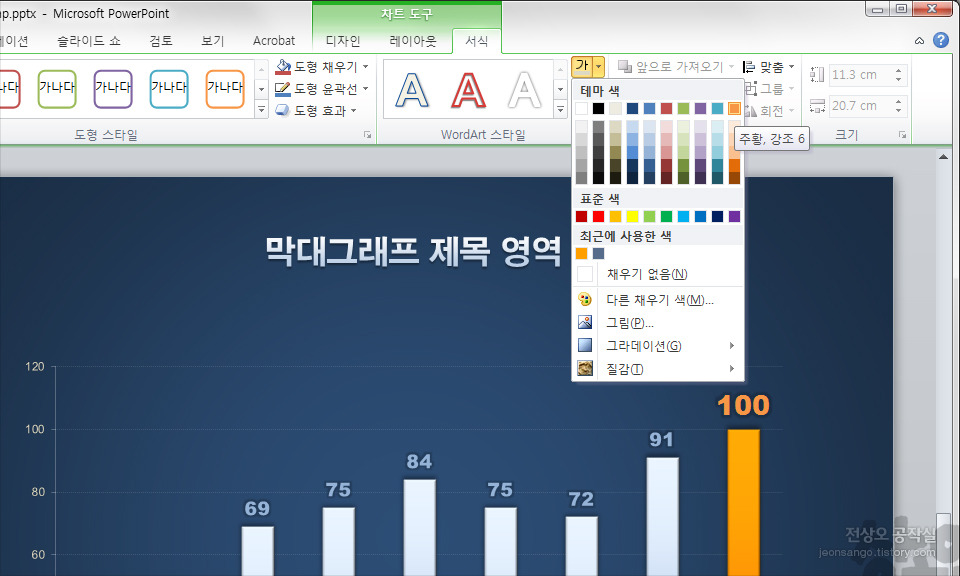Click the 가 text fill button
Screen dimensions: 960x576
(582, 66)
